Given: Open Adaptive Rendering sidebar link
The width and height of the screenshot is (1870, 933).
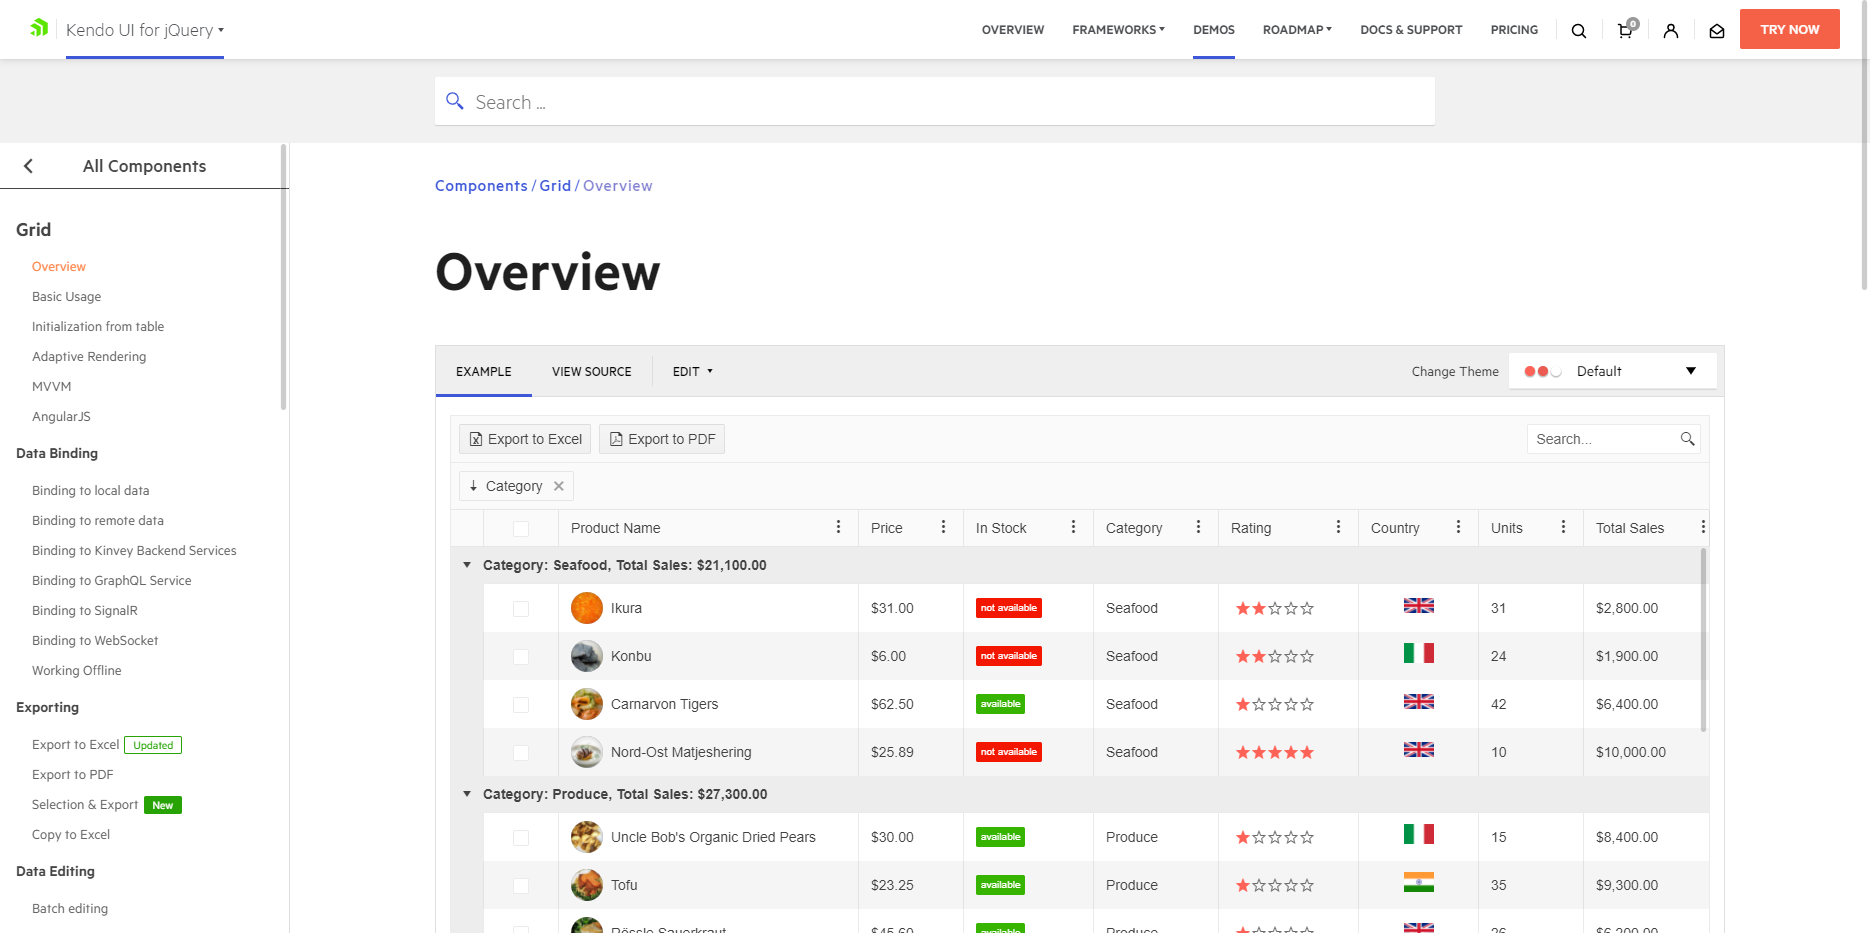Looking at the screenshot, I should [89, 357].
